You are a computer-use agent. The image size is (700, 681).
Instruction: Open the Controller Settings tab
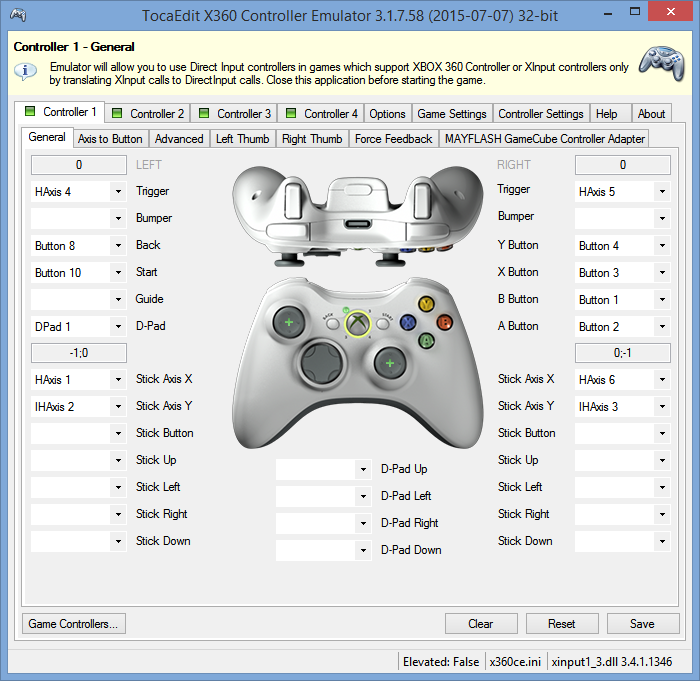[x=541, y=113]
